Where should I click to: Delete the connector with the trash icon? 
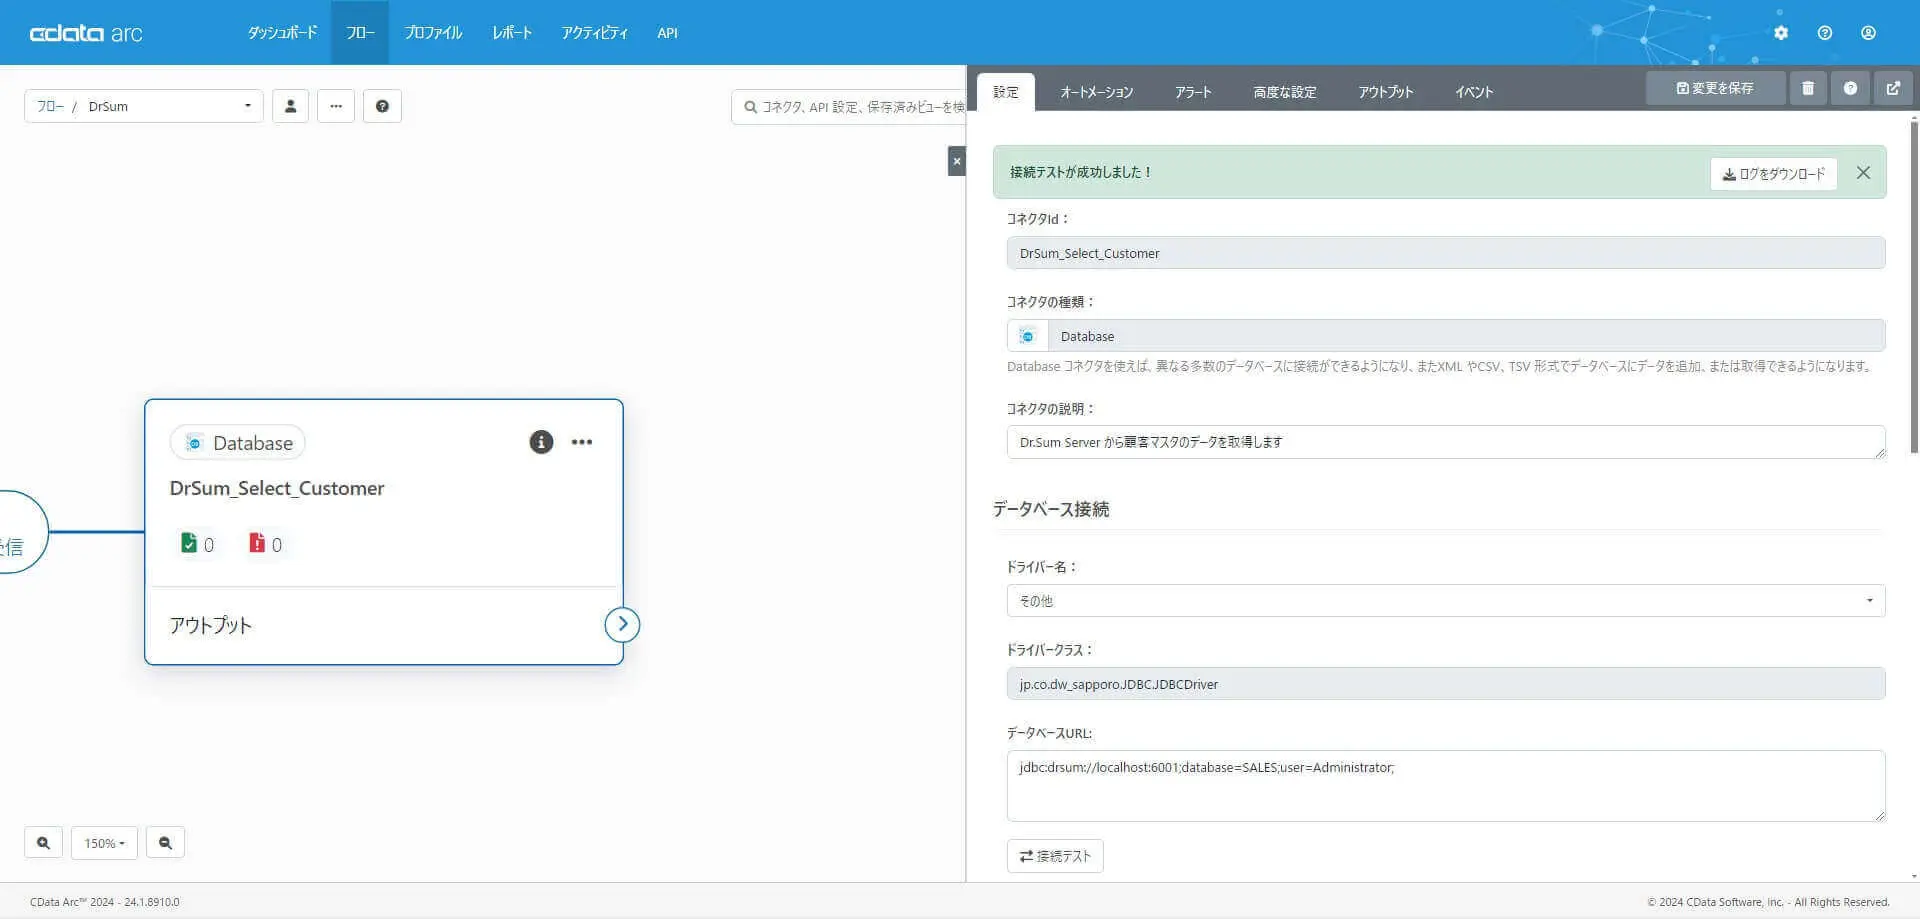point(1808,88)
